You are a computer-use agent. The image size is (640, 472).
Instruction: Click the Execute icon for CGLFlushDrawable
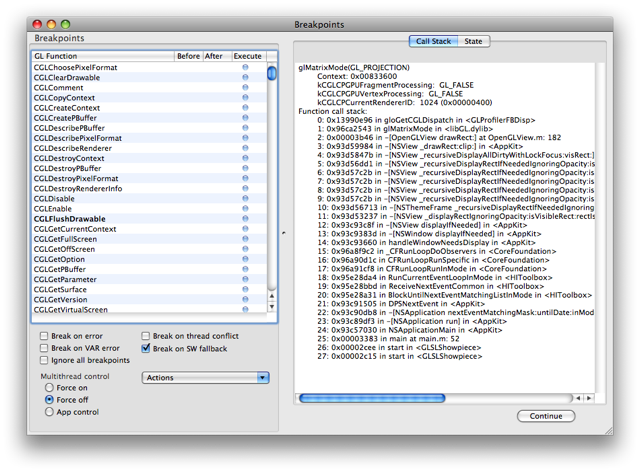pos(246,218)
